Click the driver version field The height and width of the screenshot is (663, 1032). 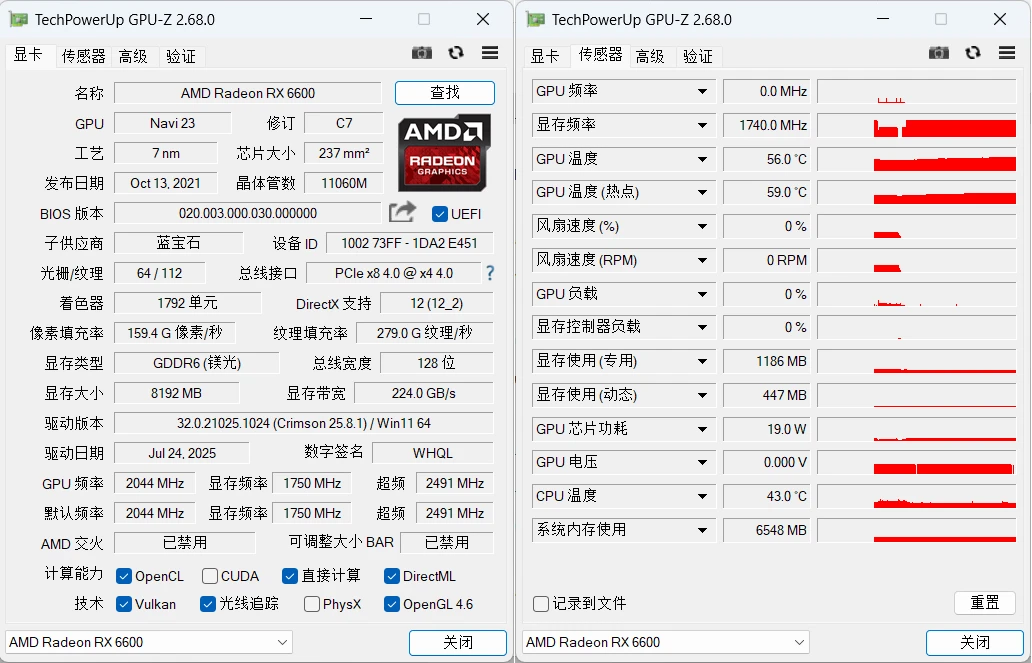304,423
